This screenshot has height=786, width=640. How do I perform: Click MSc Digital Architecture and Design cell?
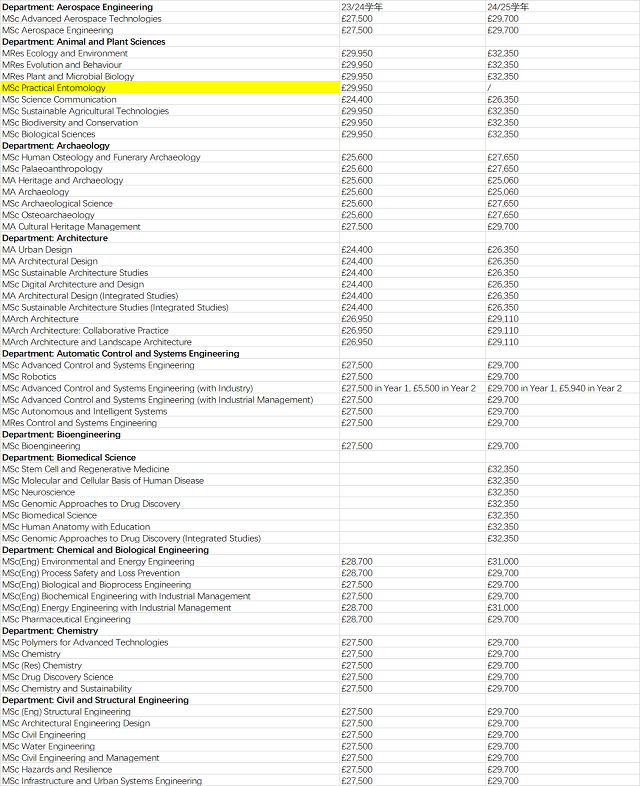(170, 284)
